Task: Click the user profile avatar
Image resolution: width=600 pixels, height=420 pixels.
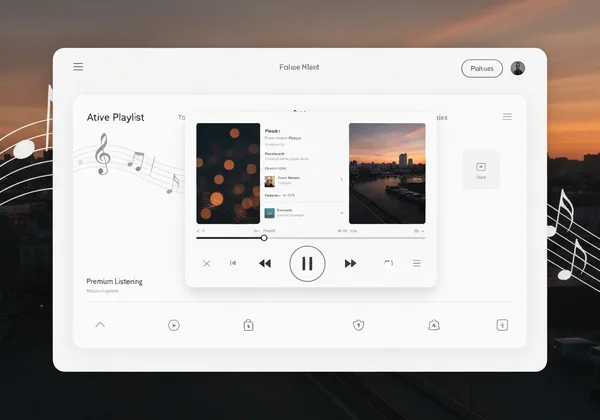Action: 518,68
